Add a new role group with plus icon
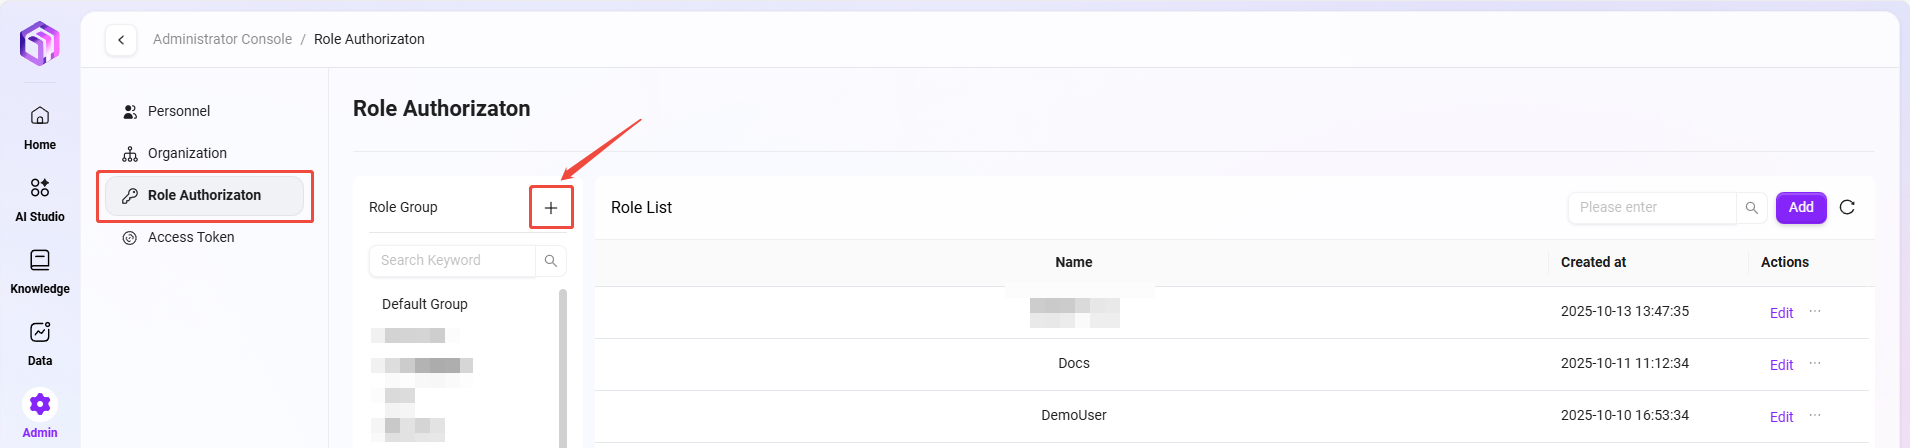This screenshot has width=1910, height=448. (x=551, y=208)
